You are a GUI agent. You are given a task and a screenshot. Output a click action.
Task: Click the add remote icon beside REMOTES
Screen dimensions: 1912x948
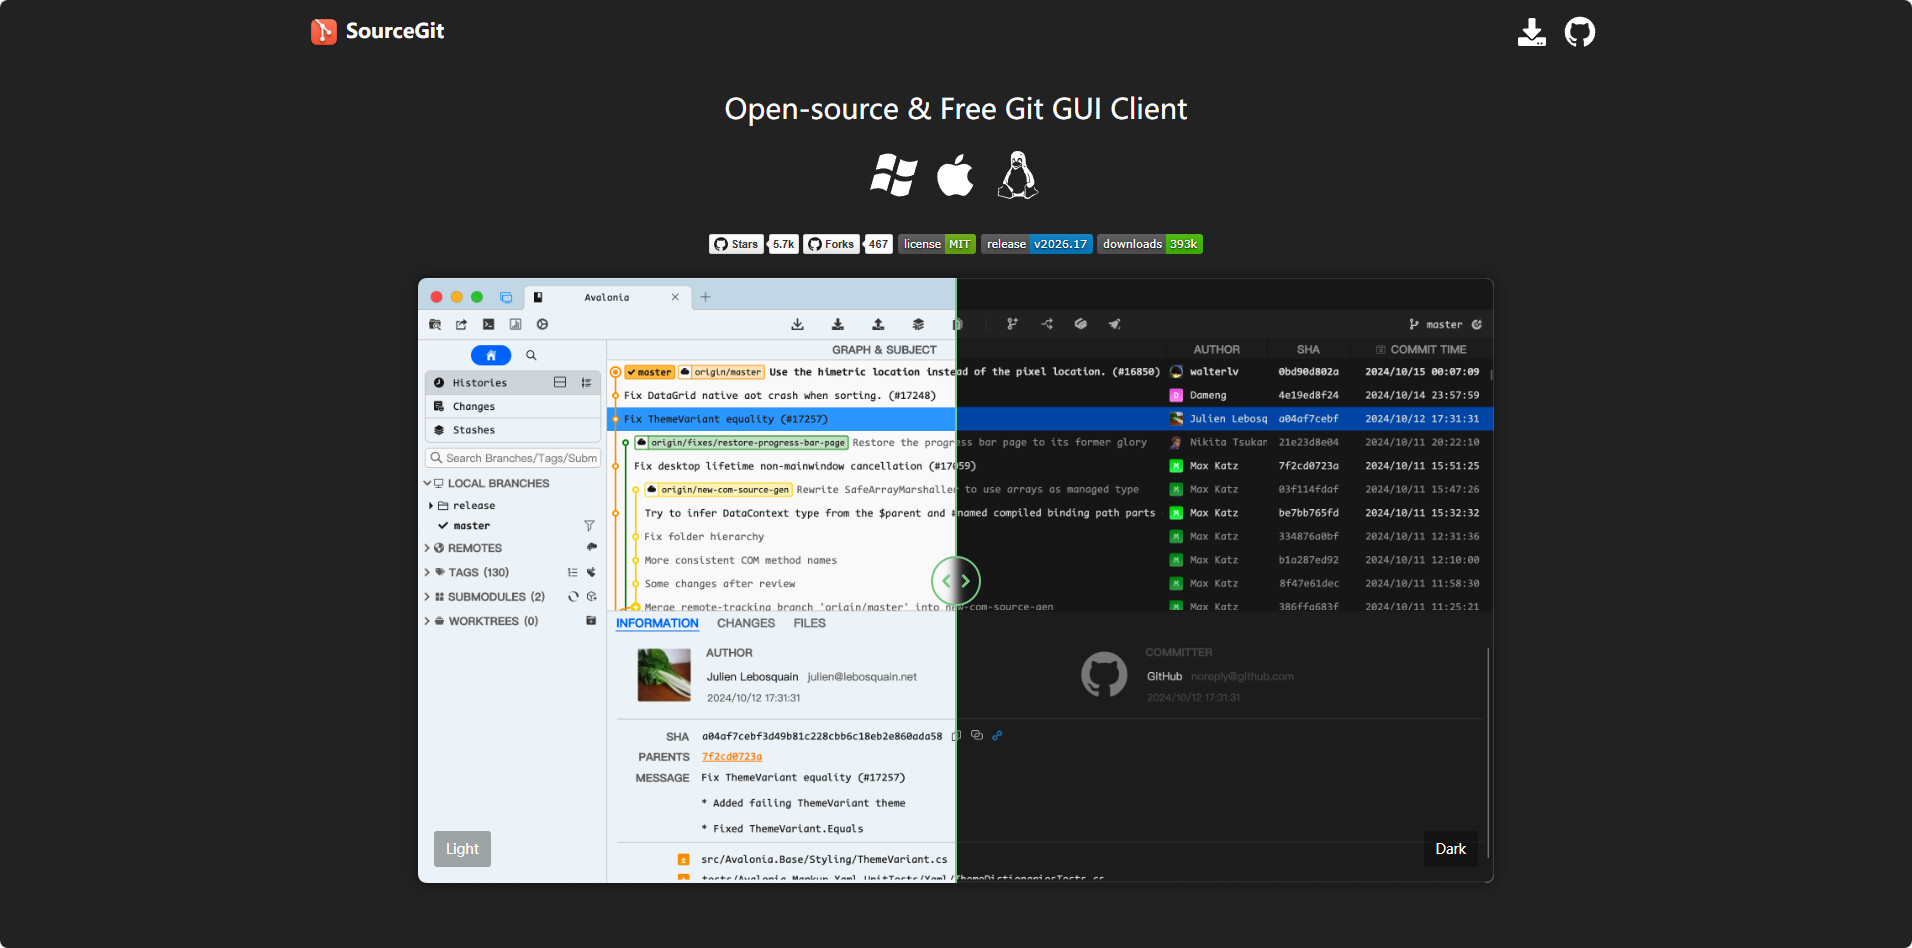[591, 547]
